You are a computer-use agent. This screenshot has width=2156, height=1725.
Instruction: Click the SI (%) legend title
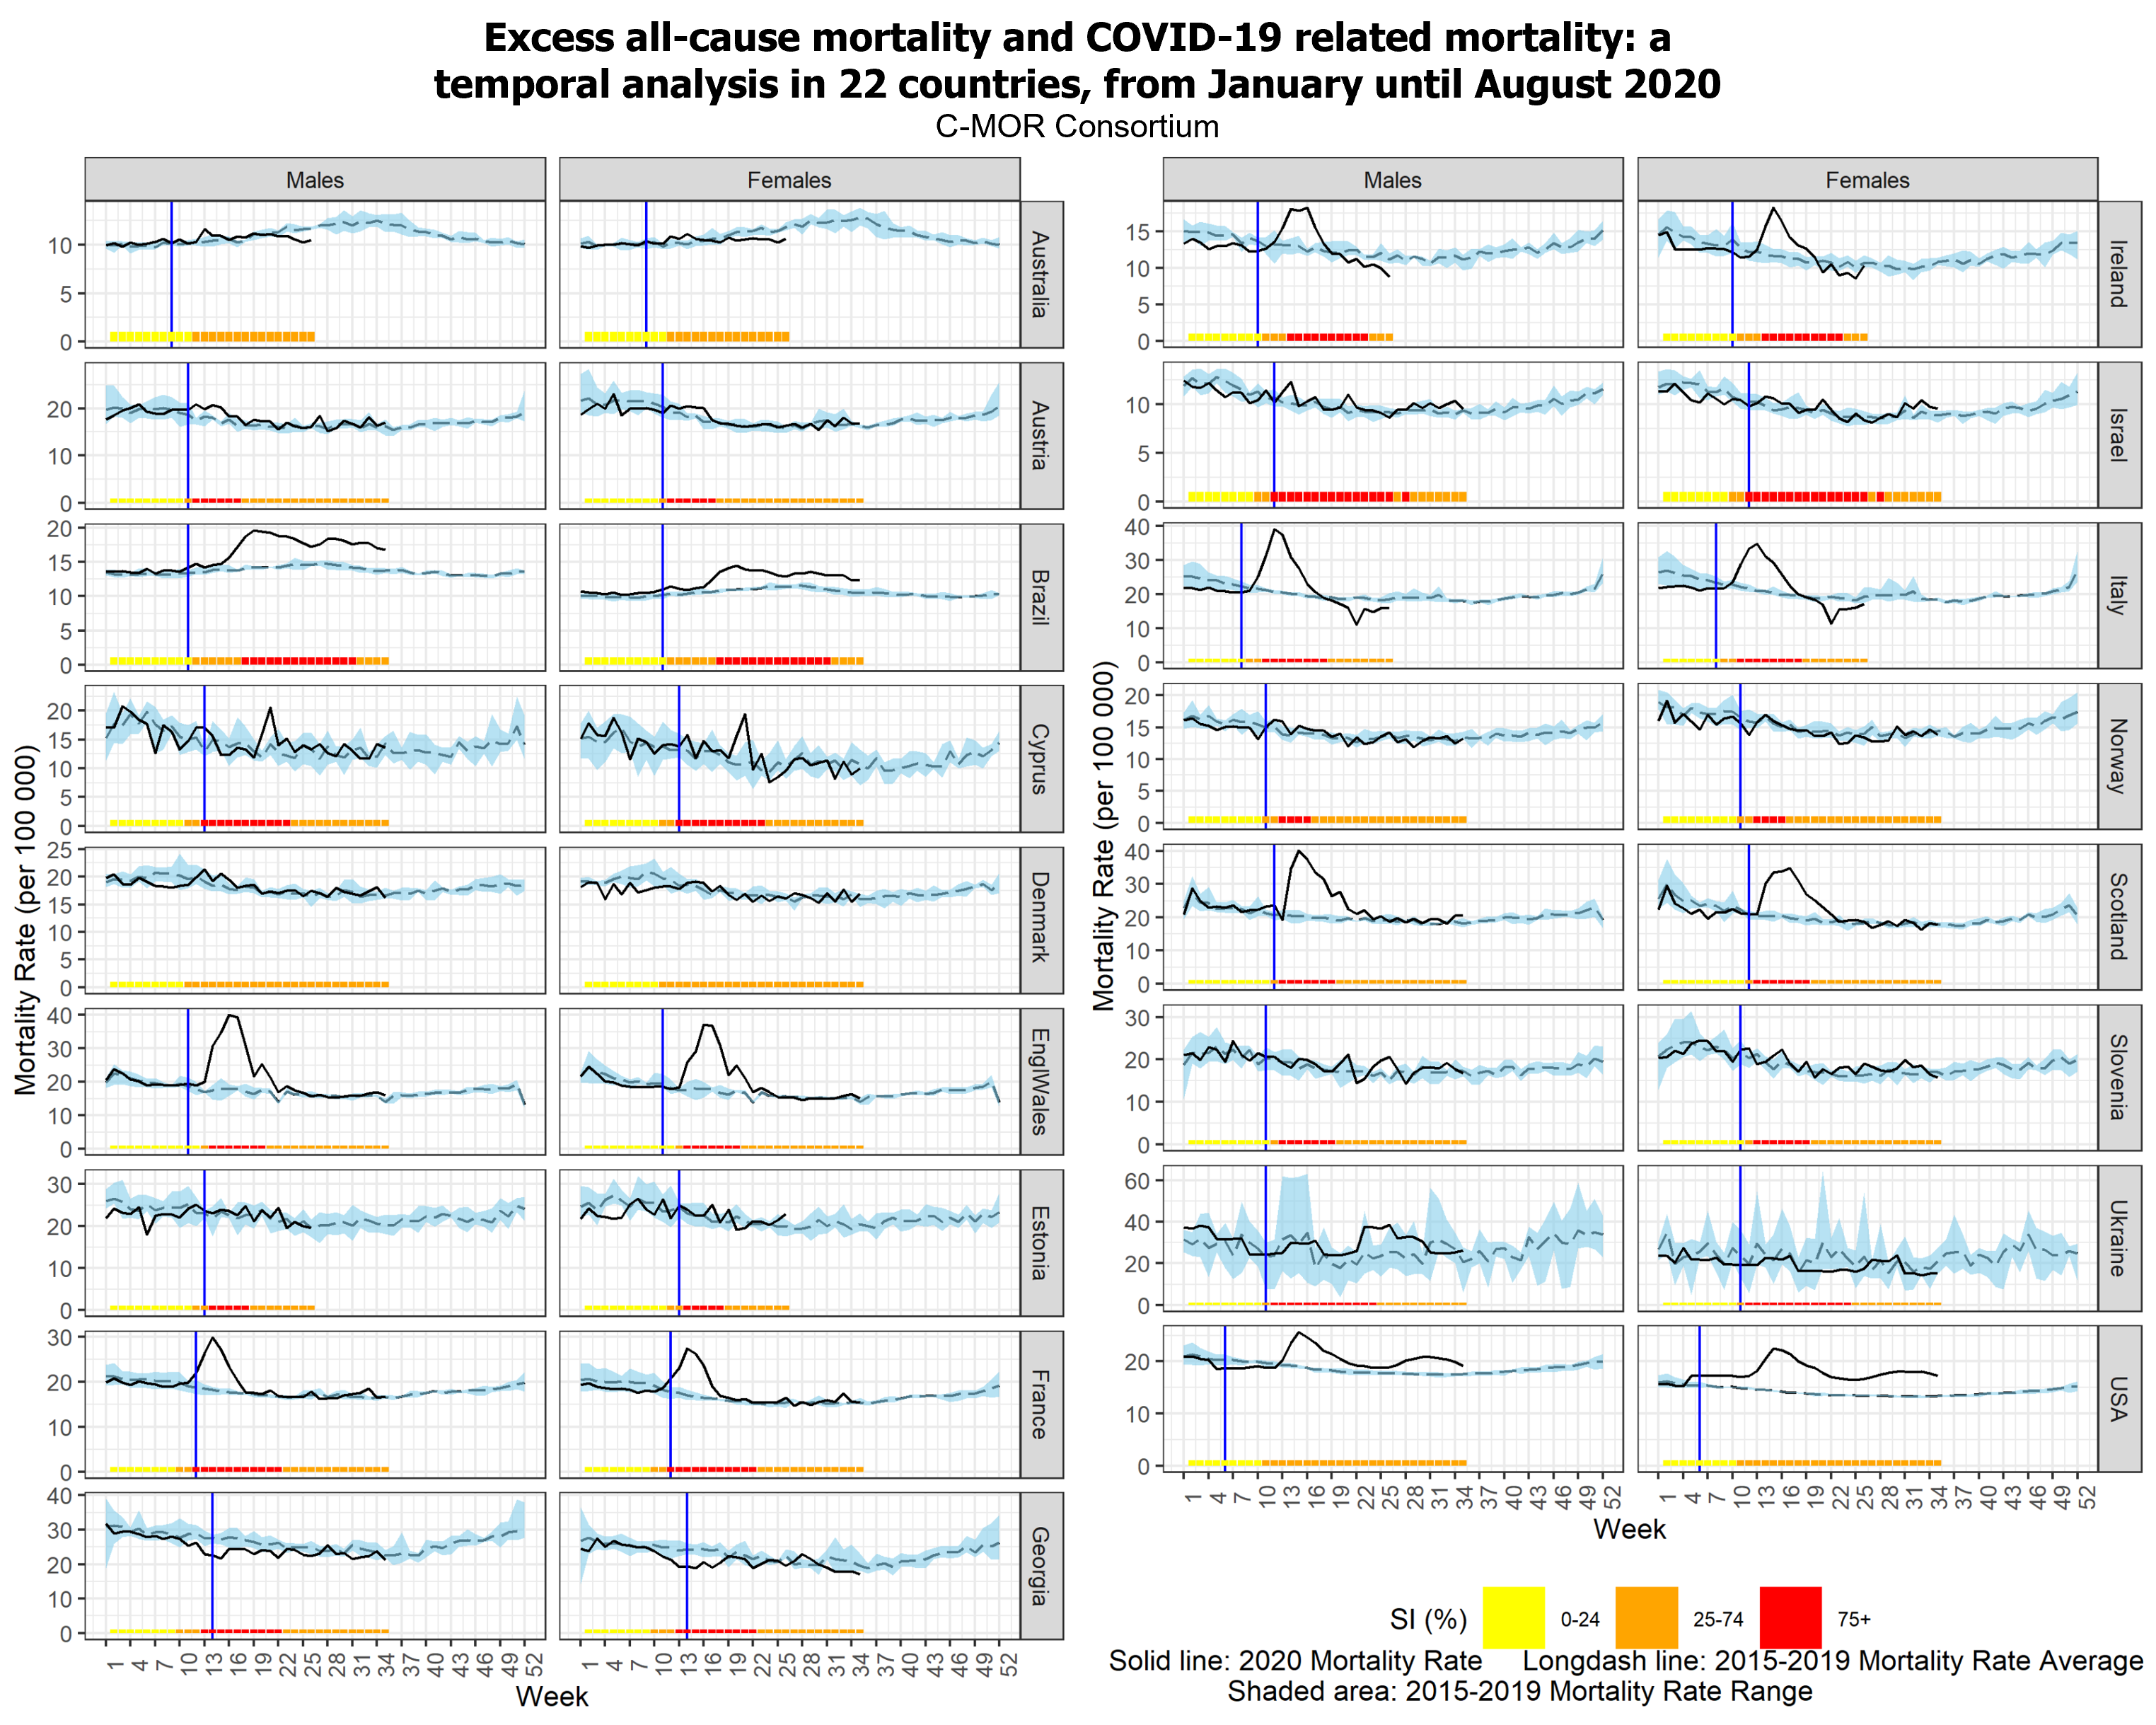tap(1428, 1619)
